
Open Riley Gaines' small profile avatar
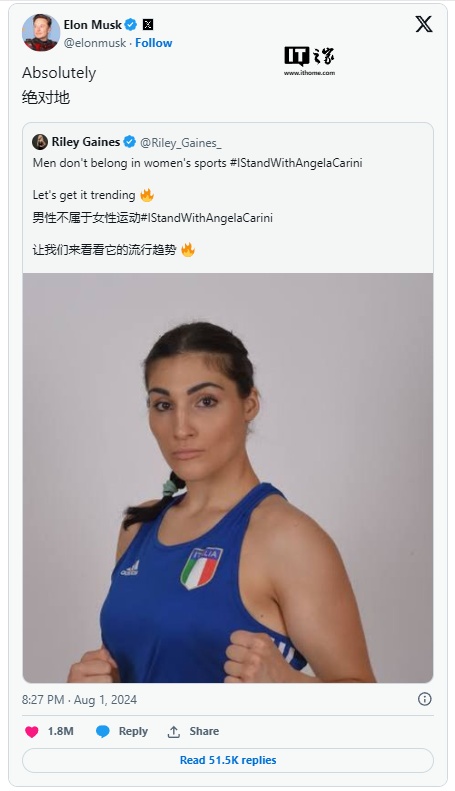coord(40,142)
